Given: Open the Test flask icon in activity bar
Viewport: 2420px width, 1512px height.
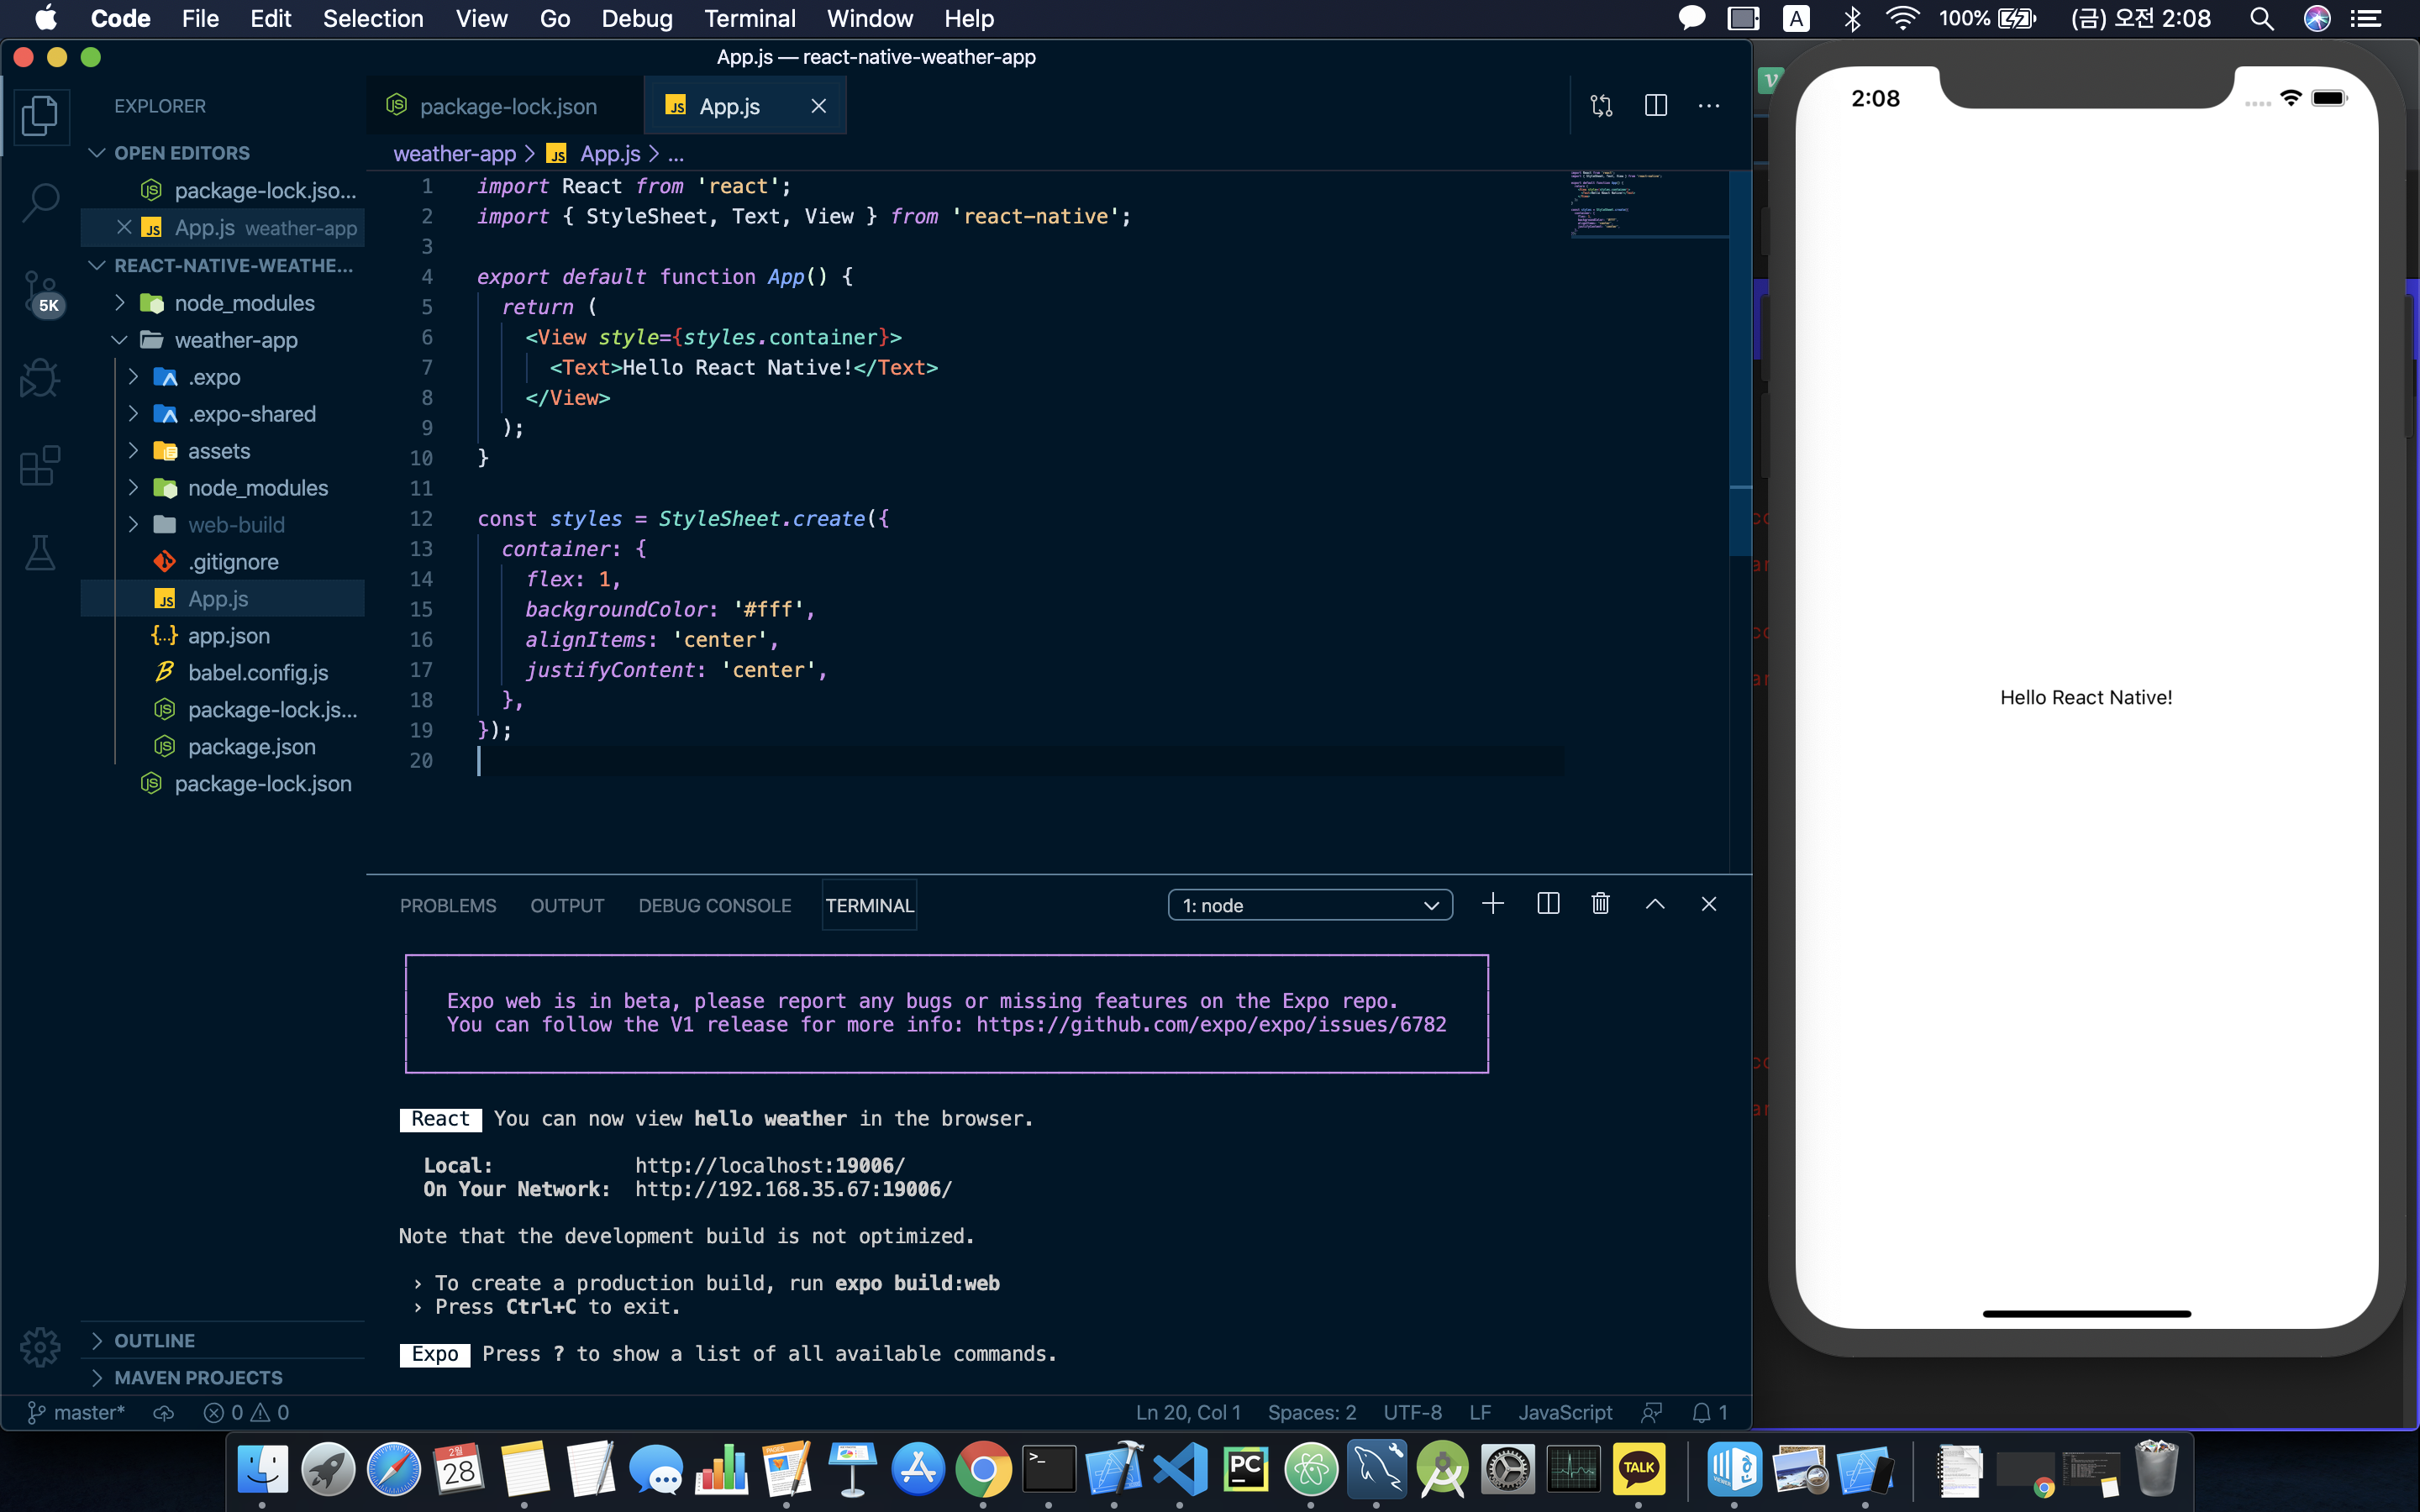Looking at the screenshot, I should tap(40, 552).
